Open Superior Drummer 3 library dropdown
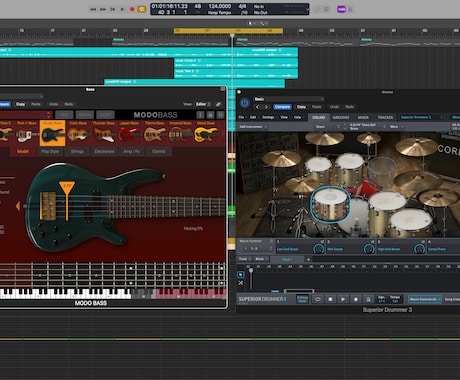The height and width of the screenshot is (380, 460). pyautogui.click(x=421, y=117)
